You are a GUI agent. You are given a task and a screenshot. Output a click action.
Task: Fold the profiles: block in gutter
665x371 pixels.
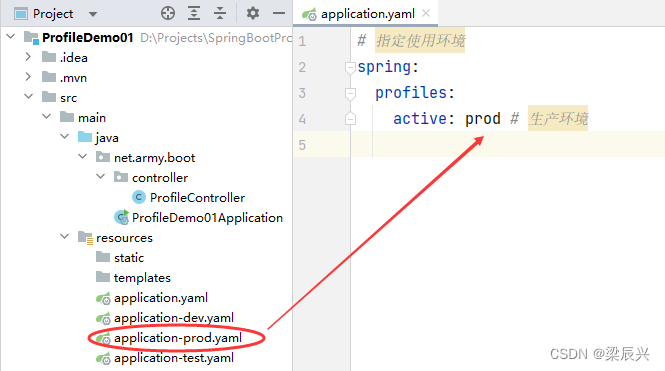pos(350,94)
